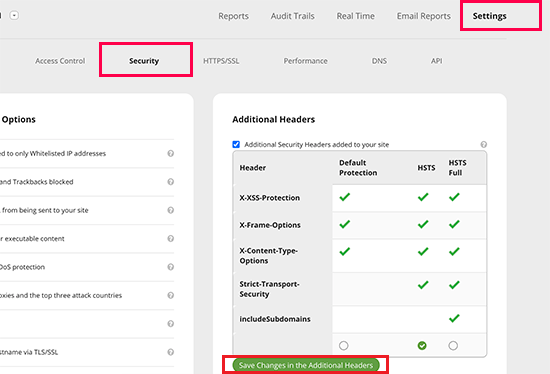550x374 pixels.
Task: Click the X-Frame-Options header row label
Action: pos(270,225)
